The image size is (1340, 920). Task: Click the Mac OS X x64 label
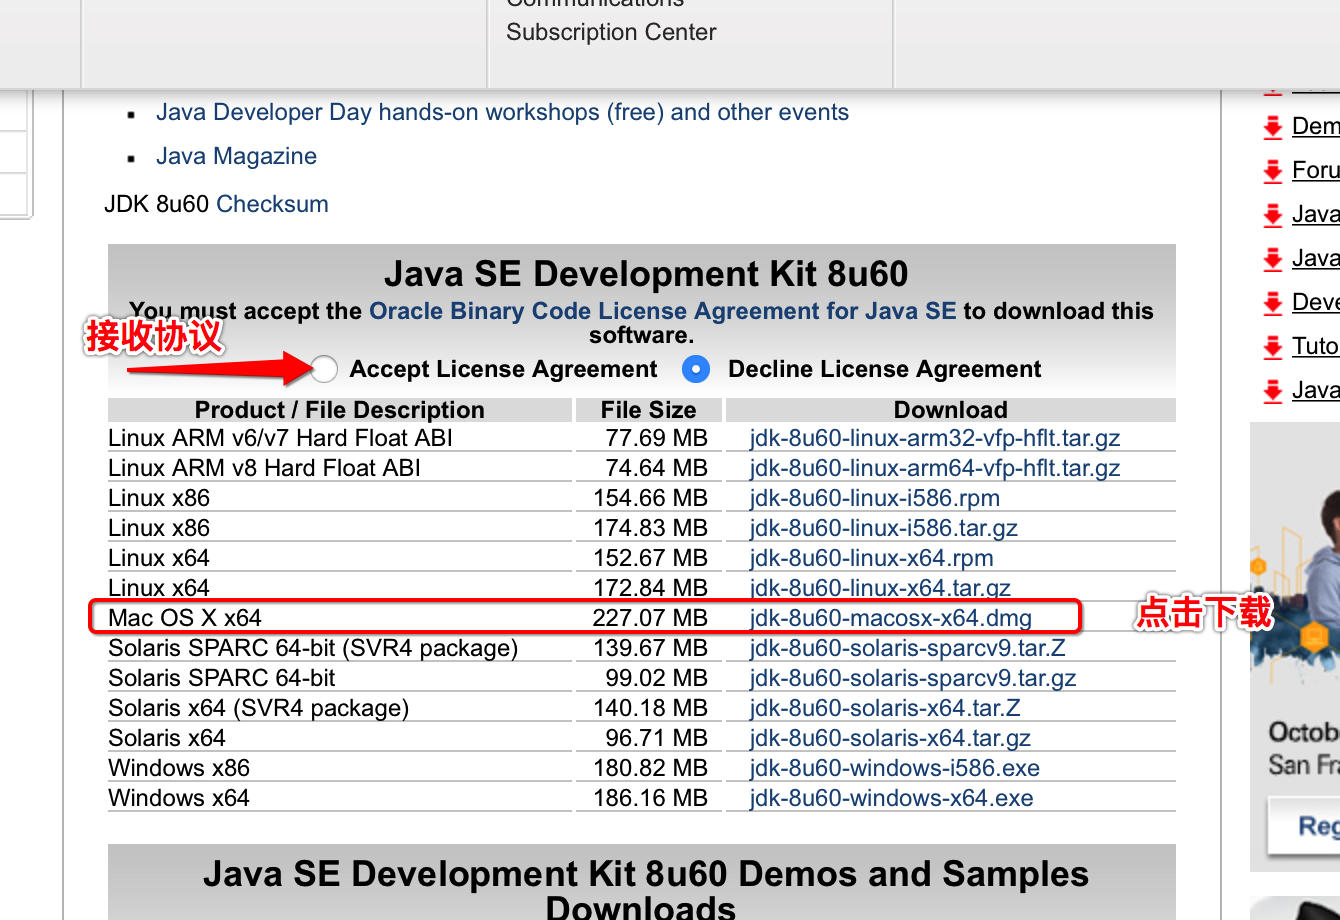coord(185,618)
